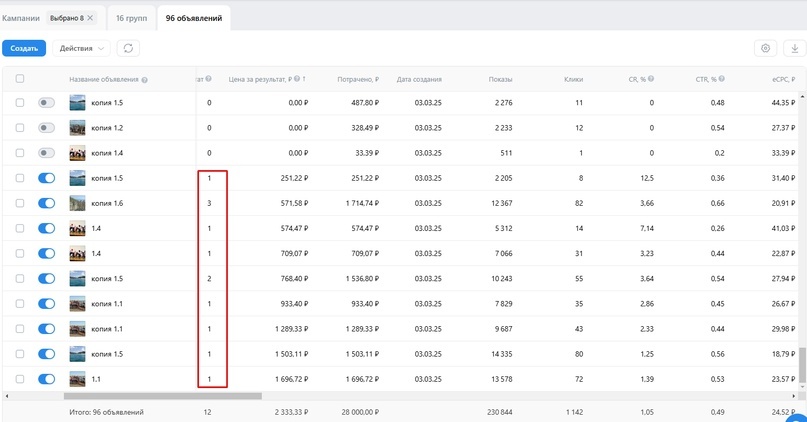807x422 pixels.
Task: Enable paused 'копия 1.5' spending 487,80 ₽
Action: point(46,102)
